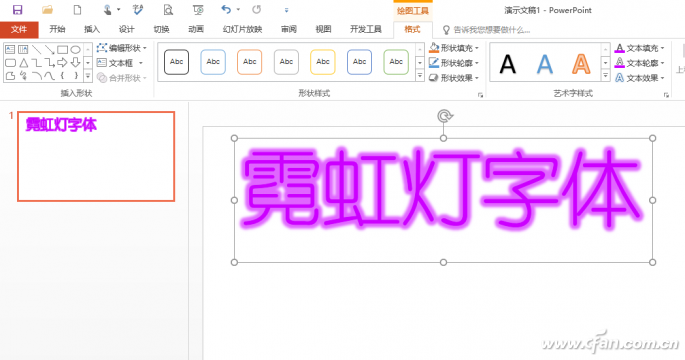Apply the blue gradient WordArt A style
685x360 pixels.
[x=544, y=64]
